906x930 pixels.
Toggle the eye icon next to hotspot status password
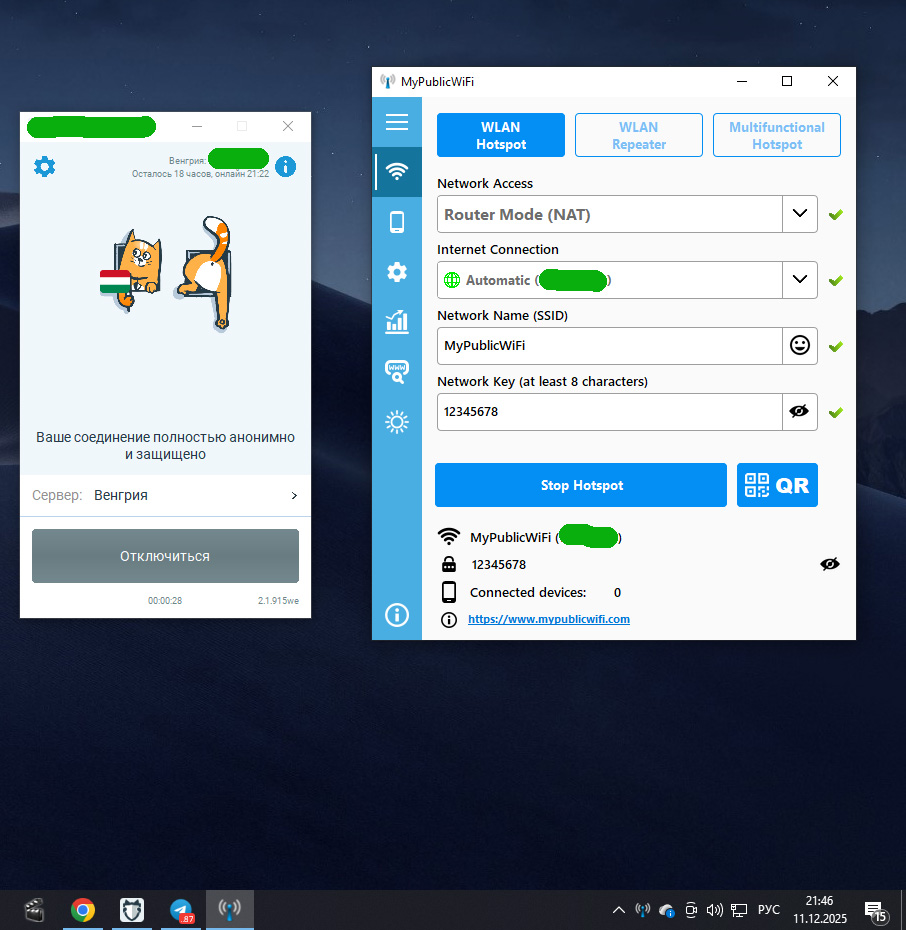point(830,564)
